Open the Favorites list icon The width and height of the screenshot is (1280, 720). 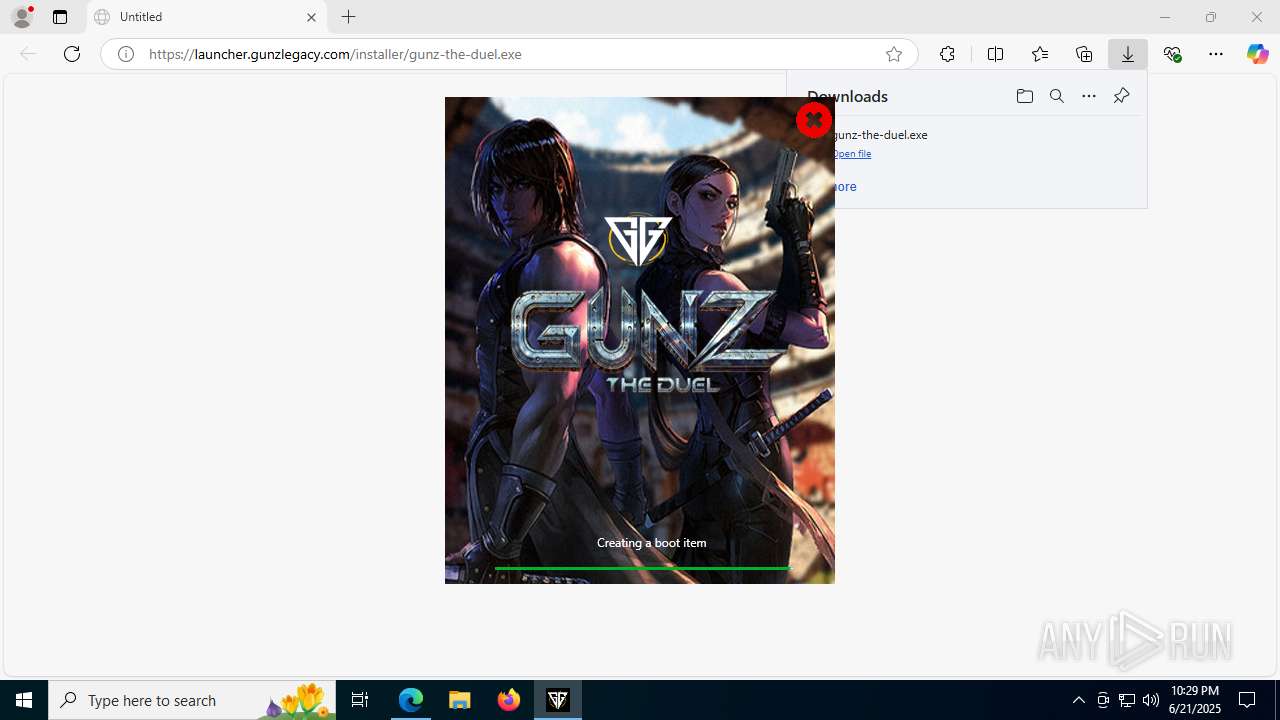[1040, 54]
